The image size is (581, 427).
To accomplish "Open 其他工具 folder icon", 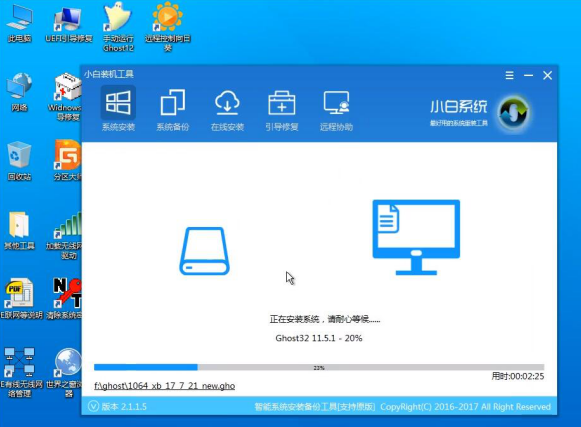I will pyautogui.click(x=19, y=230).
